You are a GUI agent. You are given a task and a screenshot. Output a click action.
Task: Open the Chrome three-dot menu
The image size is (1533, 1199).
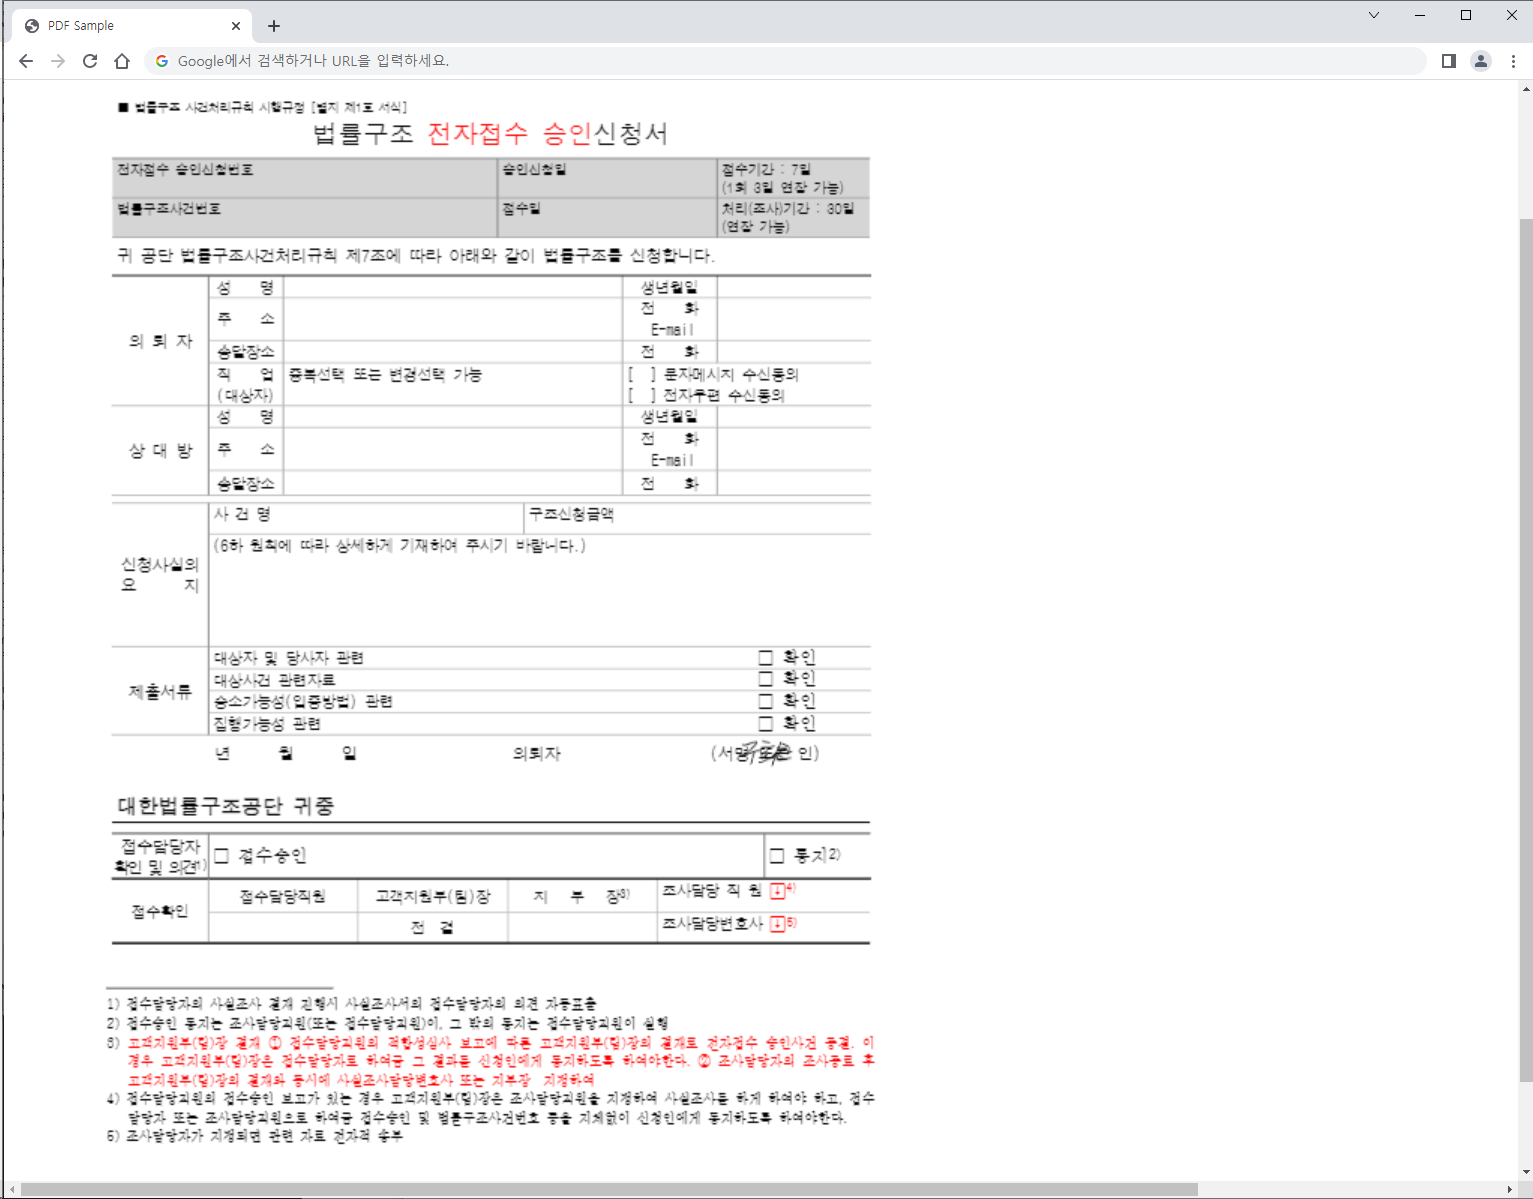click(1513, 60)
